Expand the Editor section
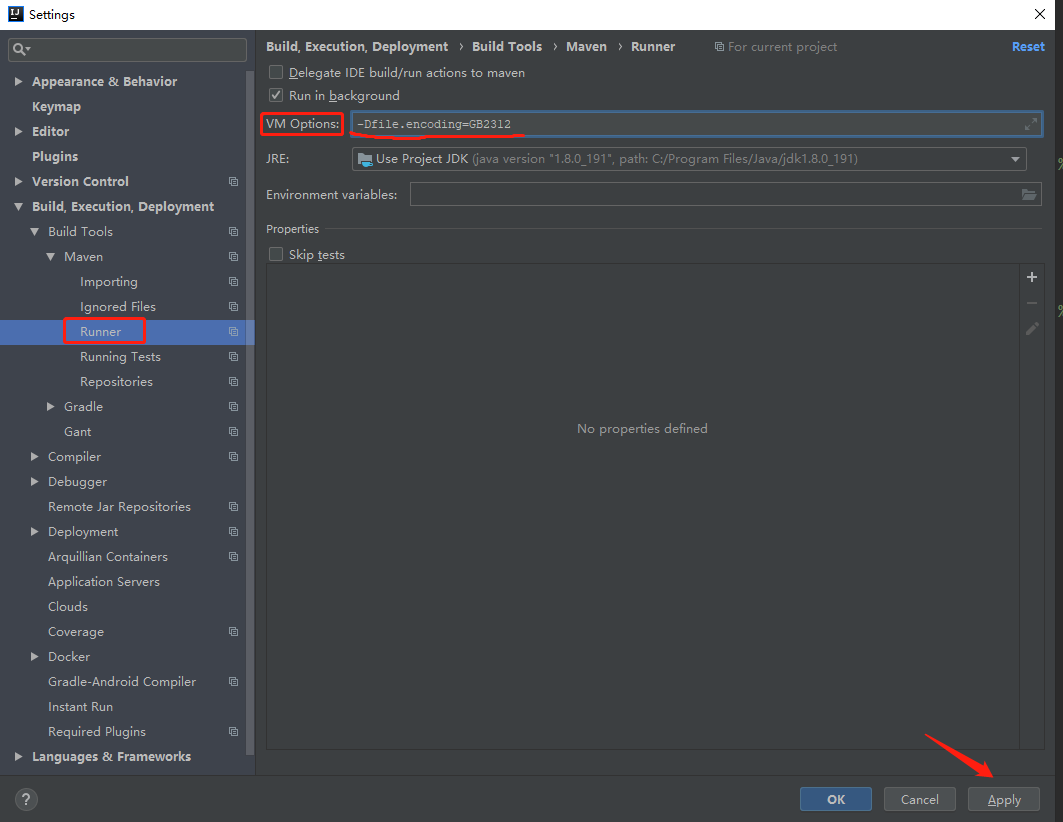 pyautogui.click(x=18, y=131)
